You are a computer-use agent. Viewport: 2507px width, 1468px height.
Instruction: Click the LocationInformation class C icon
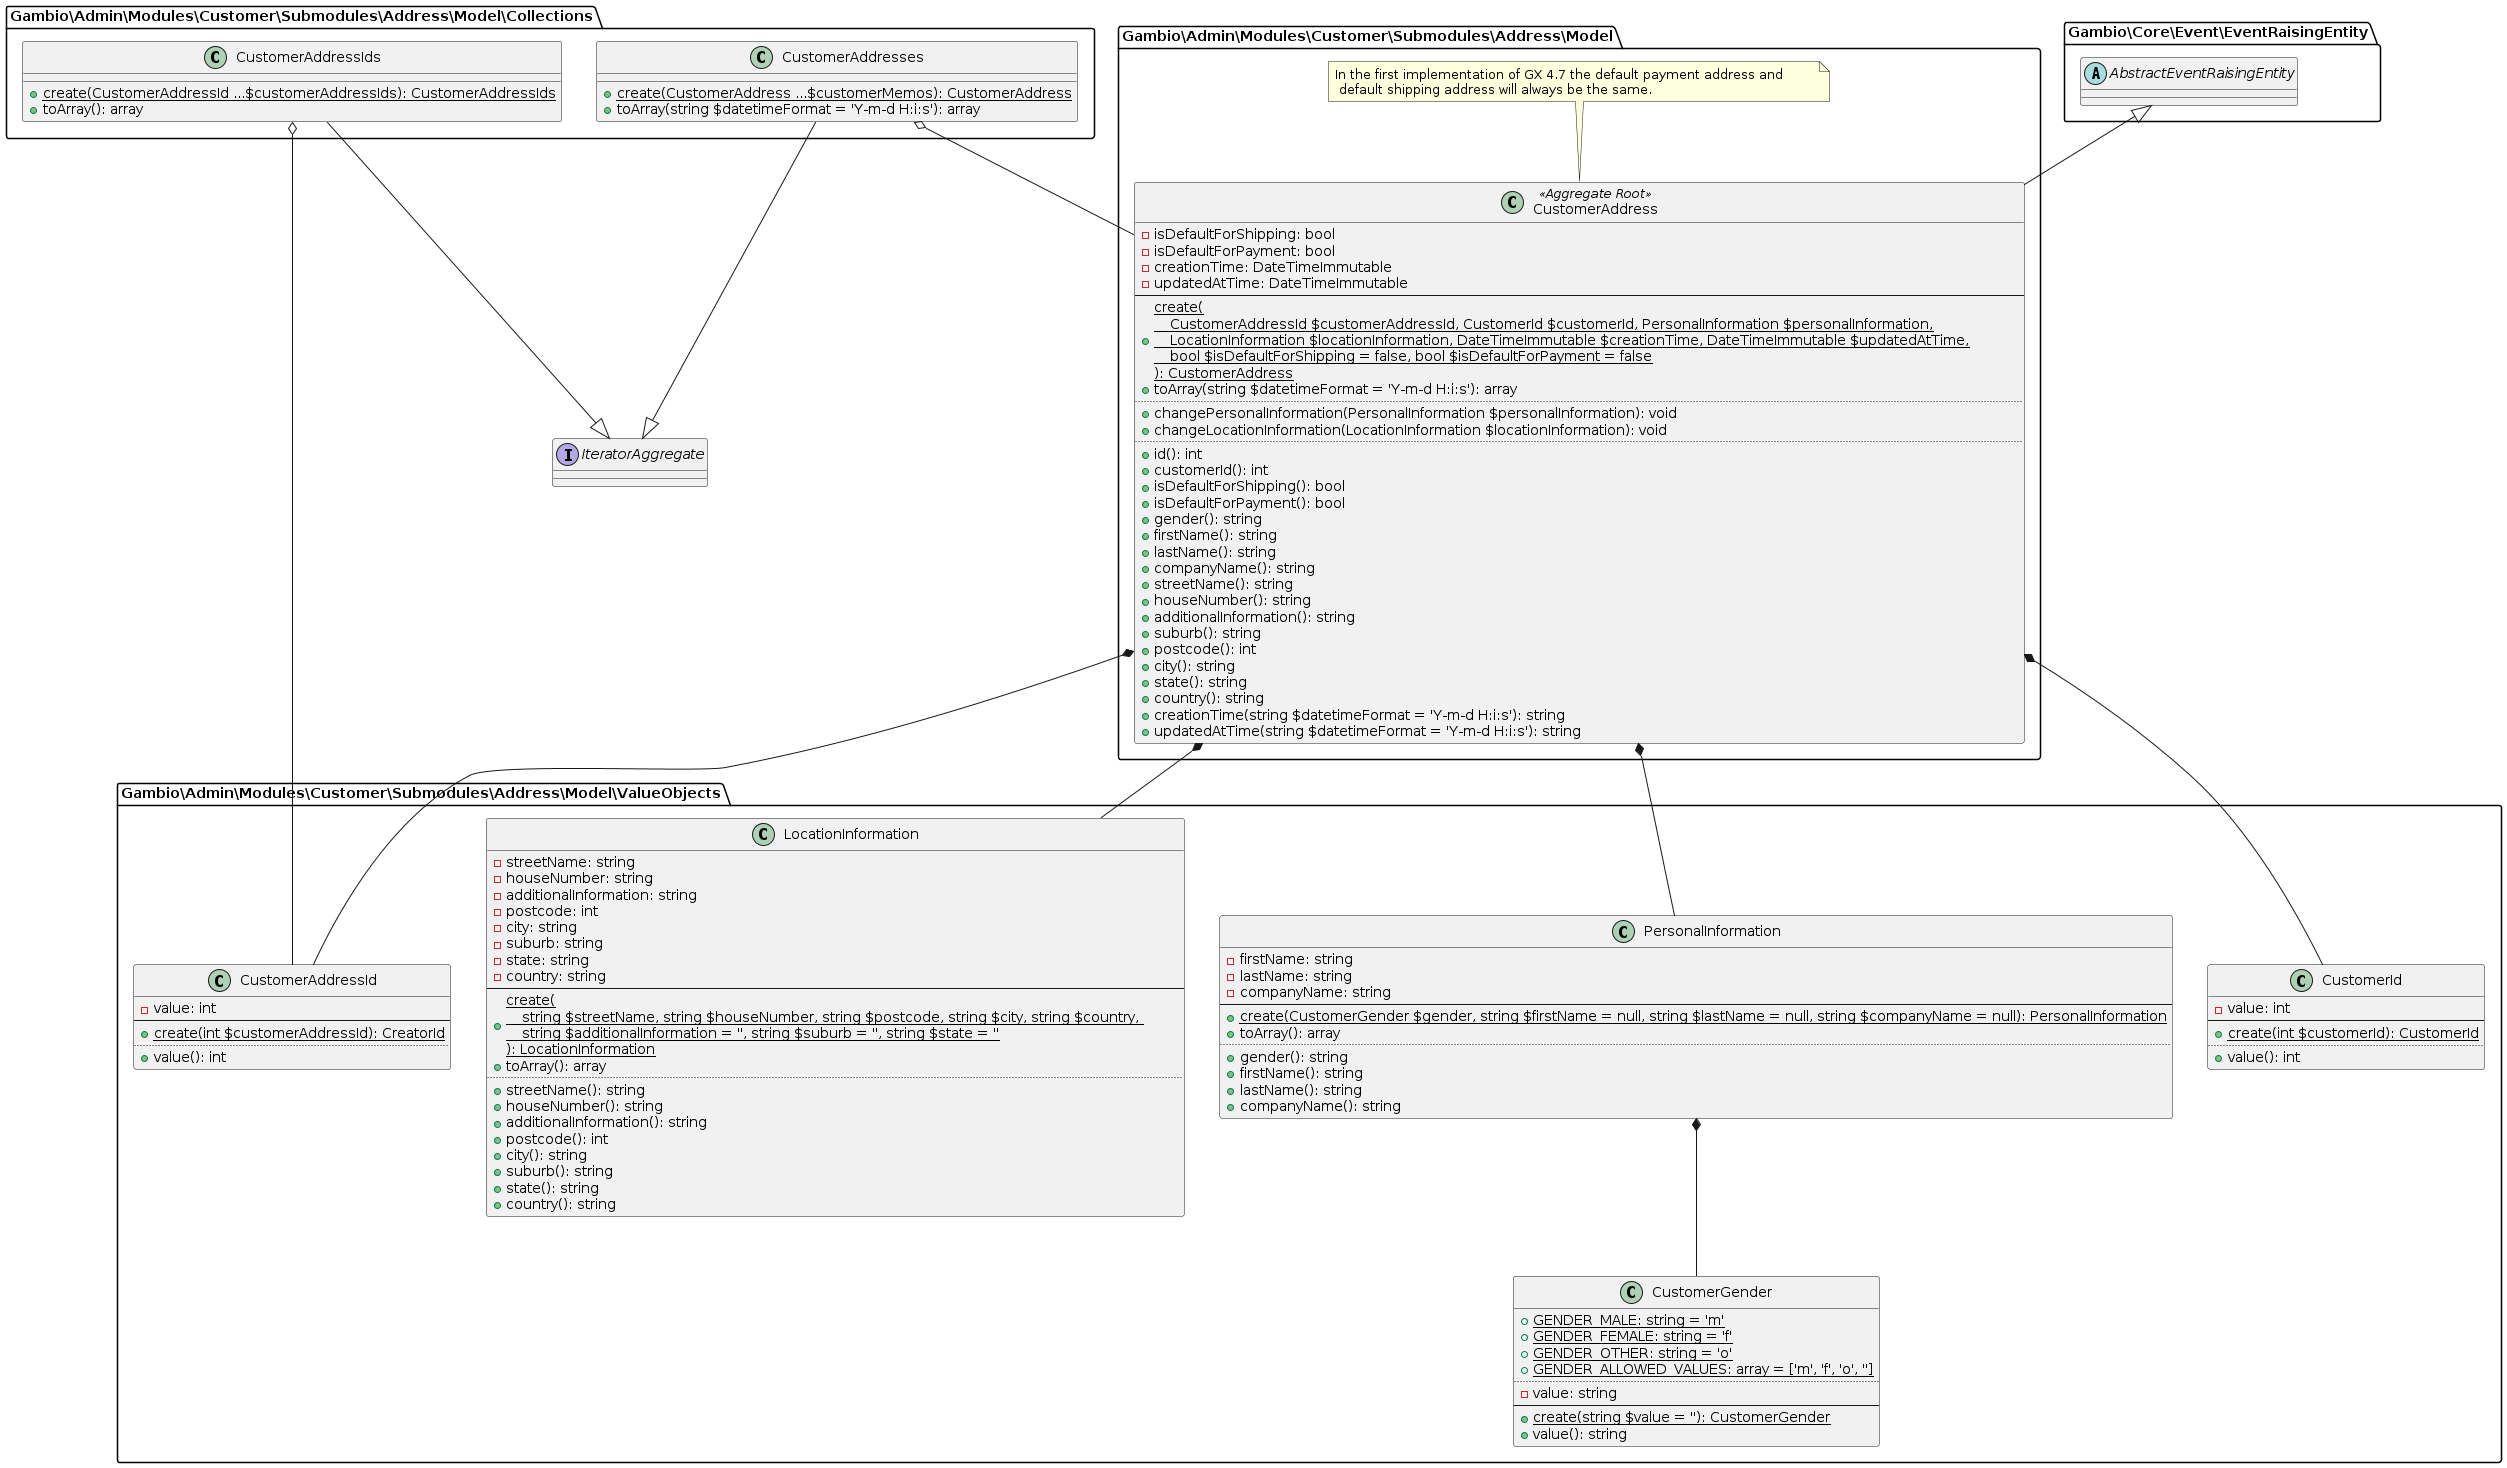click(763, 835)
